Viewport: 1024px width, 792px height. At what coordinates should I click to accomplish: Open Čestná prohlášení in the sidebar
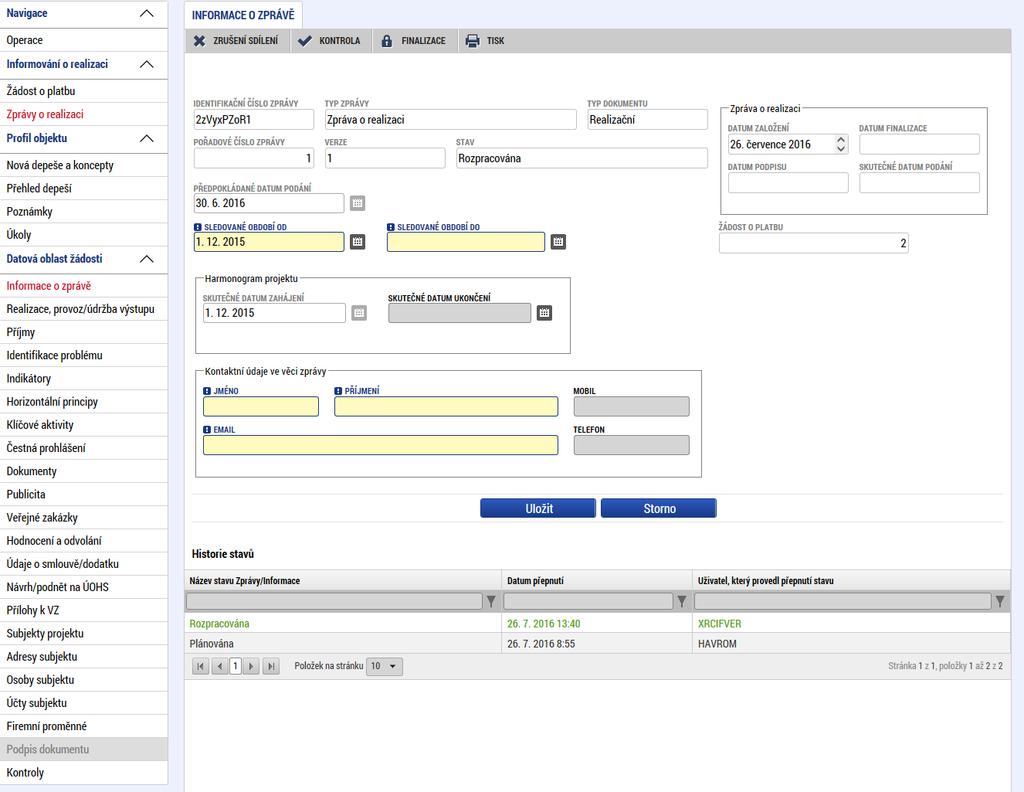click(x=84, y=448)
